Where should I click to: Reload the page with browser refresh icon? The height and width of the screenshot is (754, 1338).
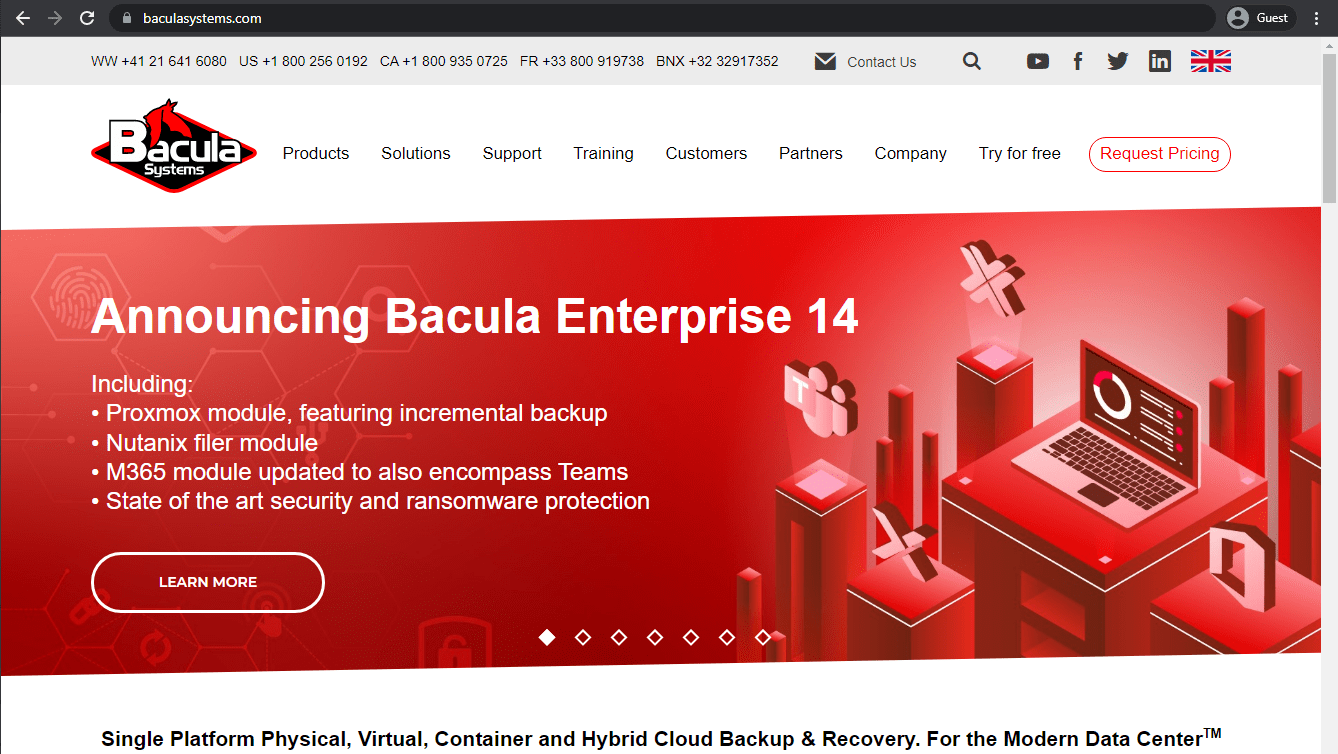click(x=87, y=18)
